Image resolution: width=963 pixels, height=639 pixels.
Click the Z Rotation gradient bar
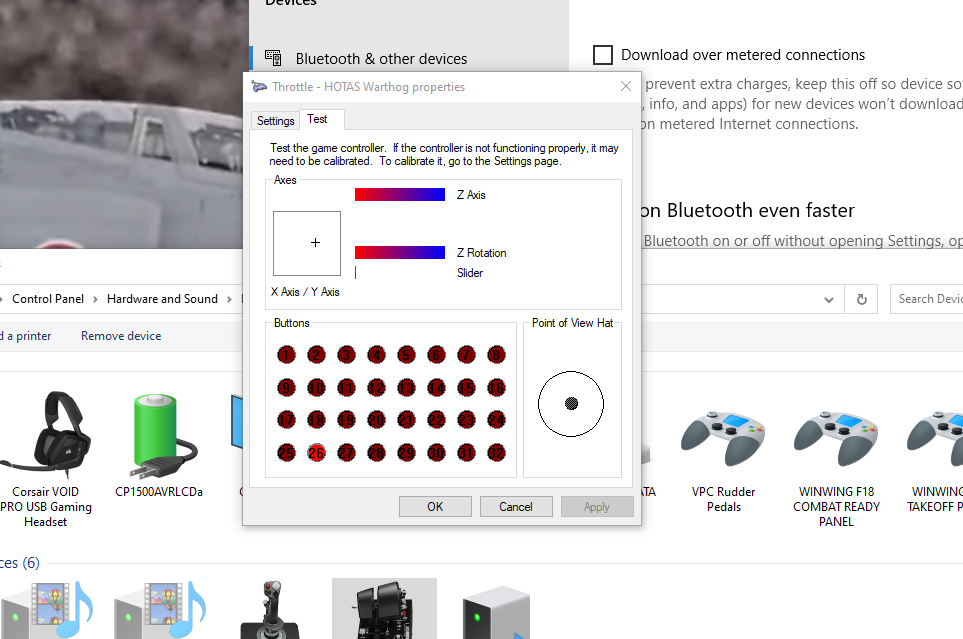click(400, 253)
